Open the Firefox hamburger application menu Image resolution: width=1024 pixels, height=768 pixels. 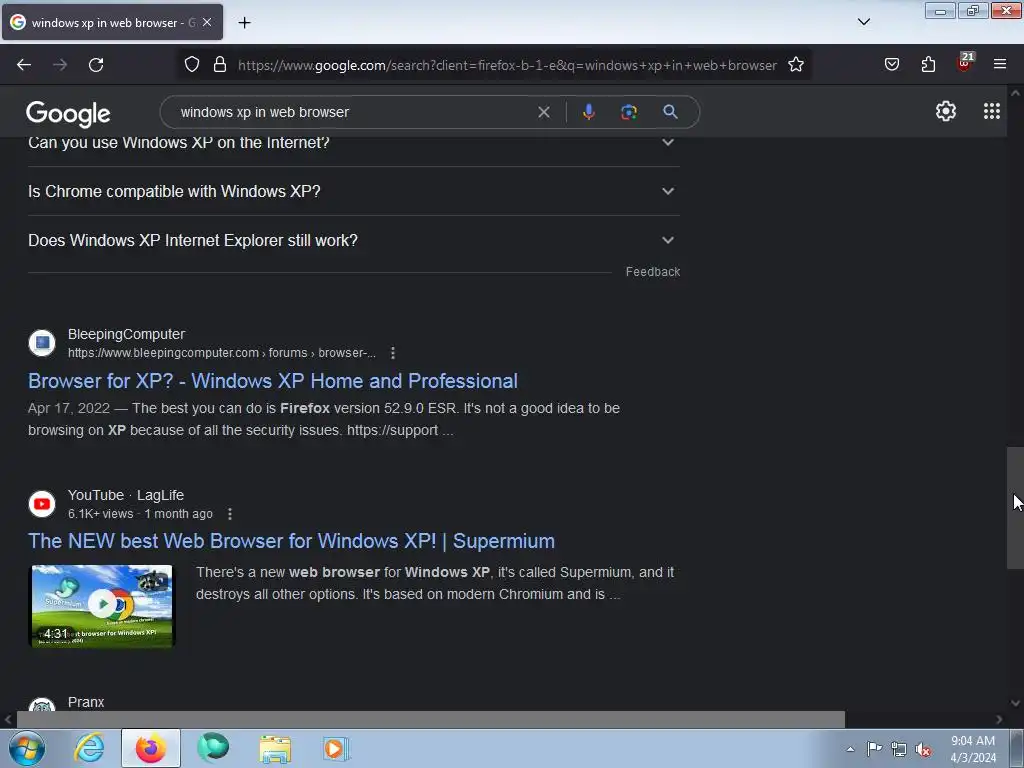(1000, 64)
